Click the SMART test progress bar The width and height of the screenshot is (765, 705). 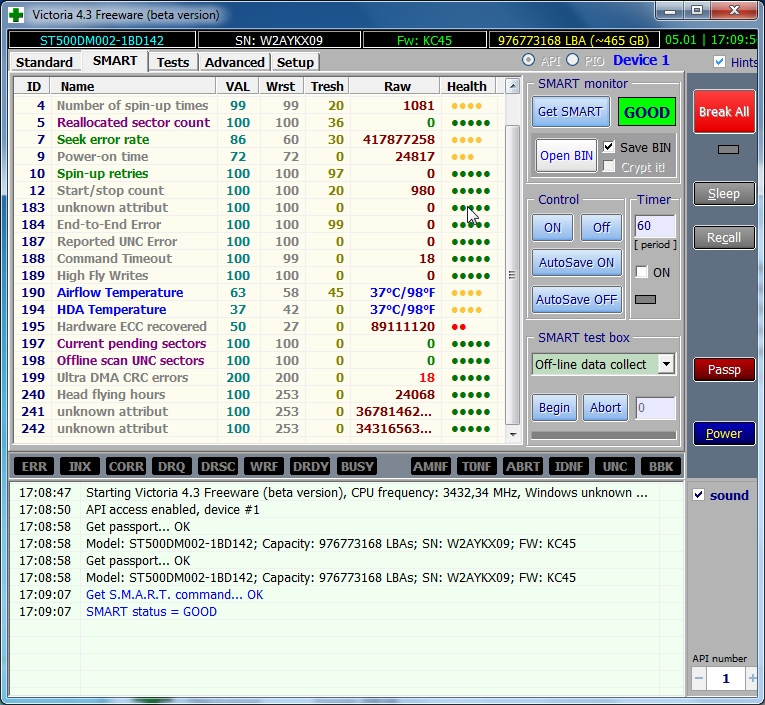point(604,435)
